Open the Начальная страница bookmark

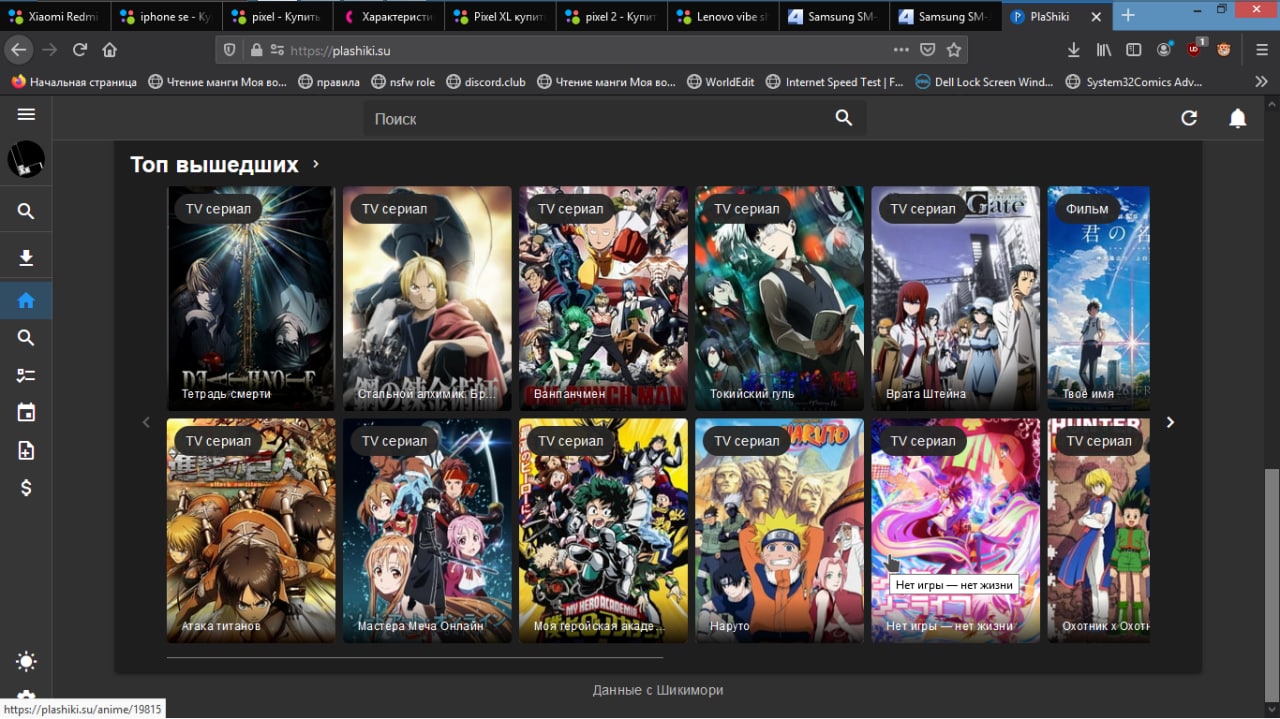pyautogui.click(x=74, y=82)
